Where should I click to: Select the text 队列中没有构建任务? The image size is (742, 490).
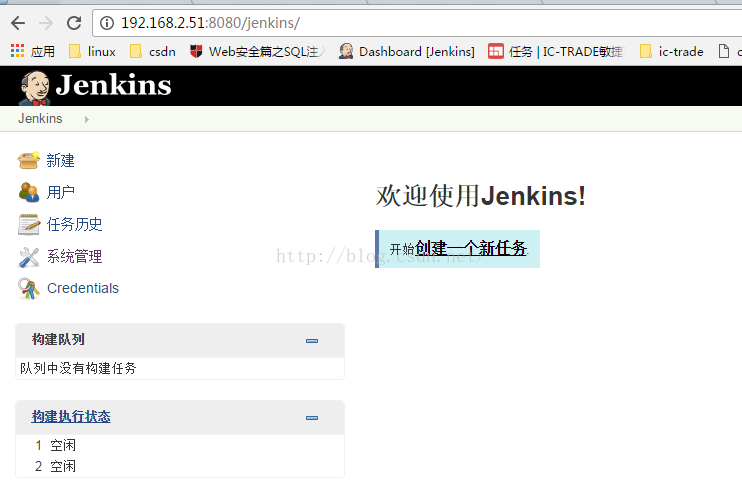click(78, 368)
